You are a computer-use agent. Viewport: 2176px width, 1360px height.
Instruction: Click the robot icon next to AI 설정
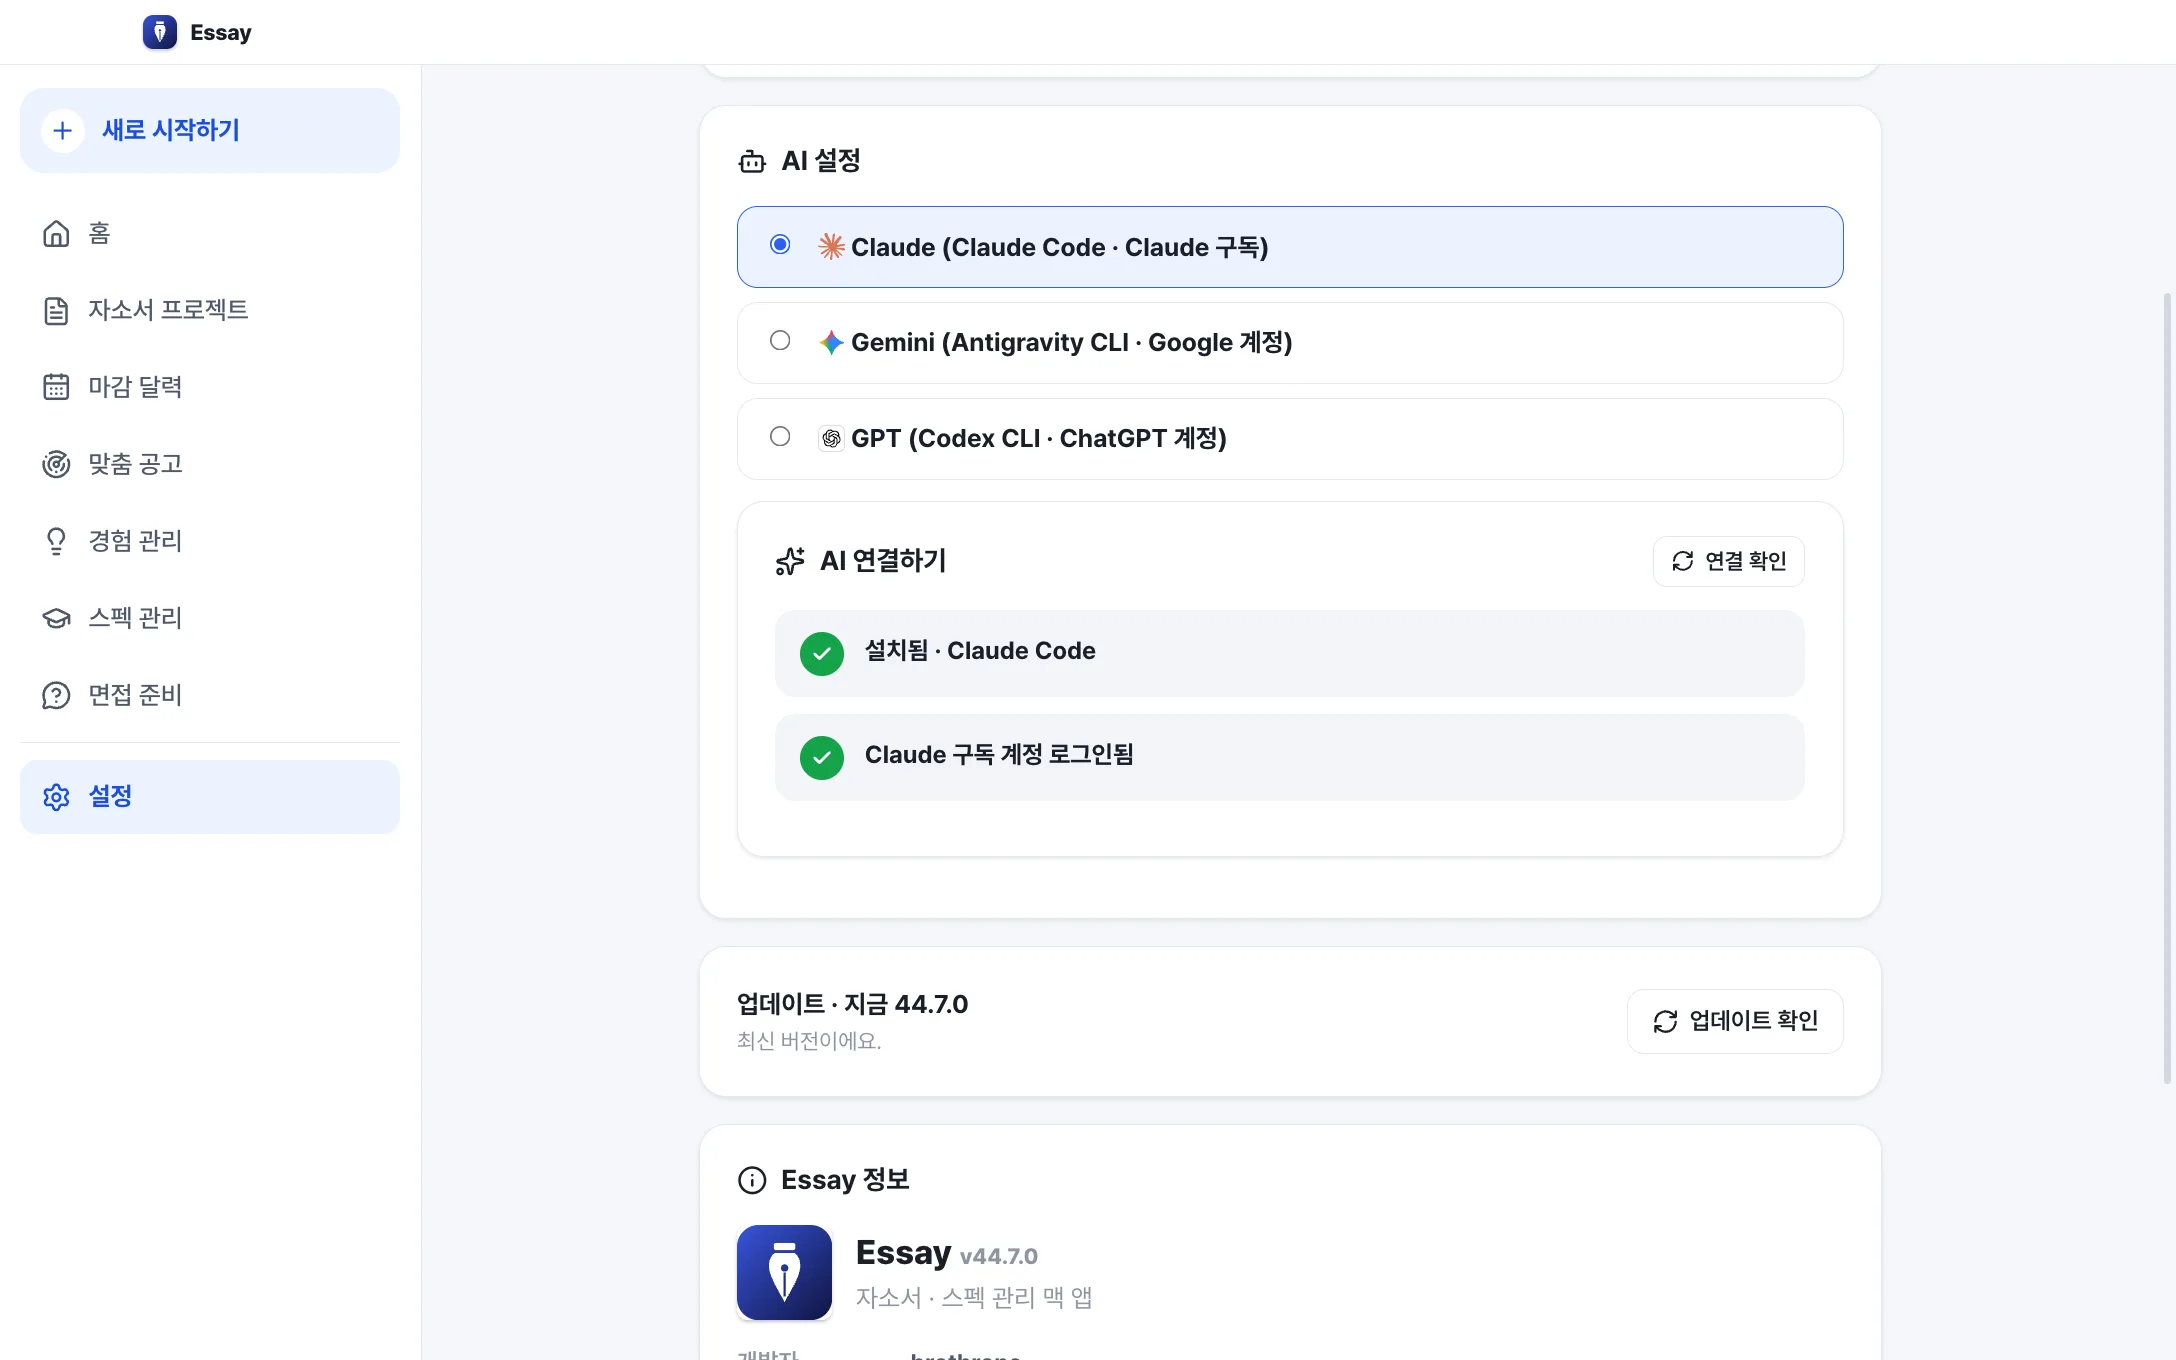click(752, 161)
